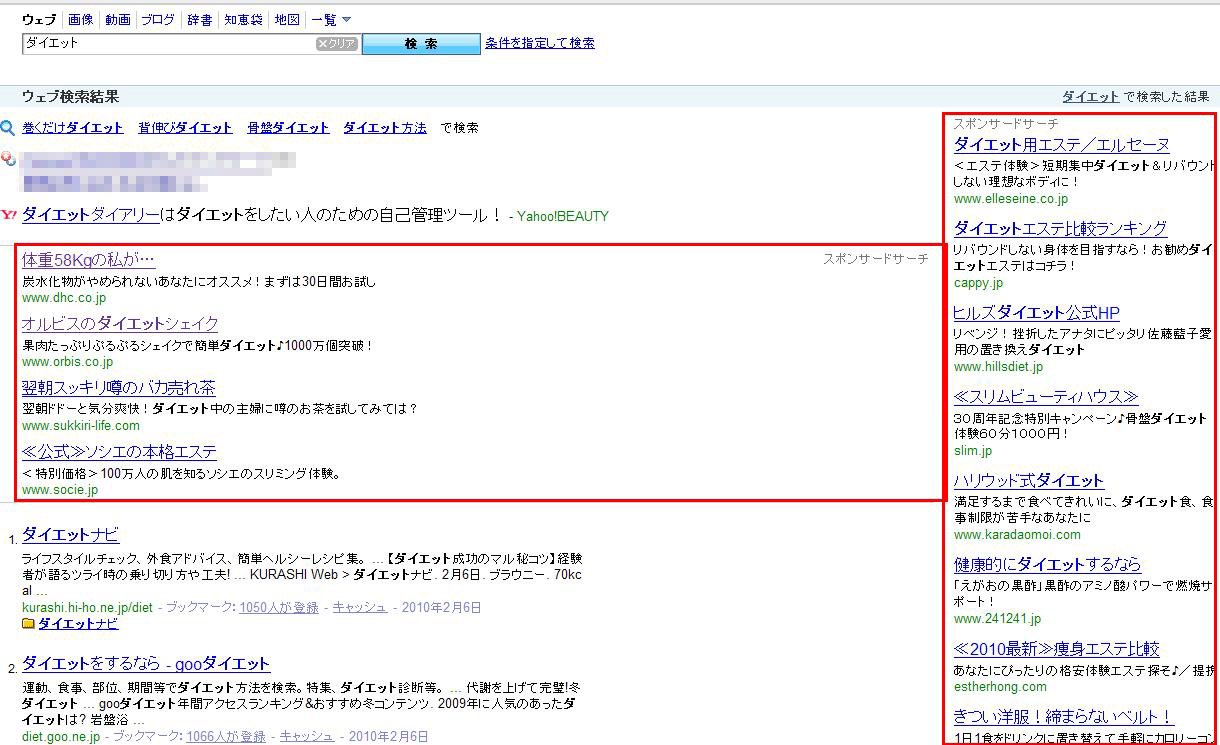1220x745 pixels.
Task: Open sidebar ad ハリウッド式ダイエット
Action: [1029, 481]
